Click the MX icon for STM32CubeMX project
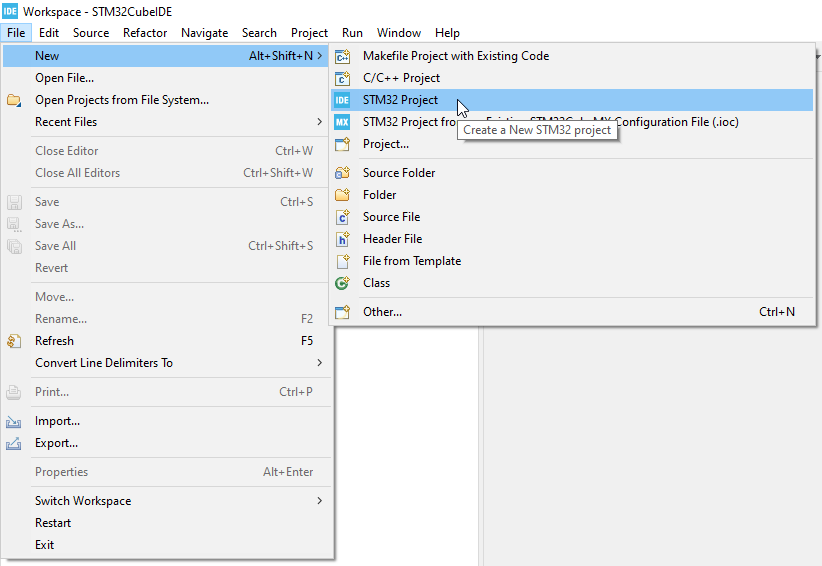 (342, 122)
